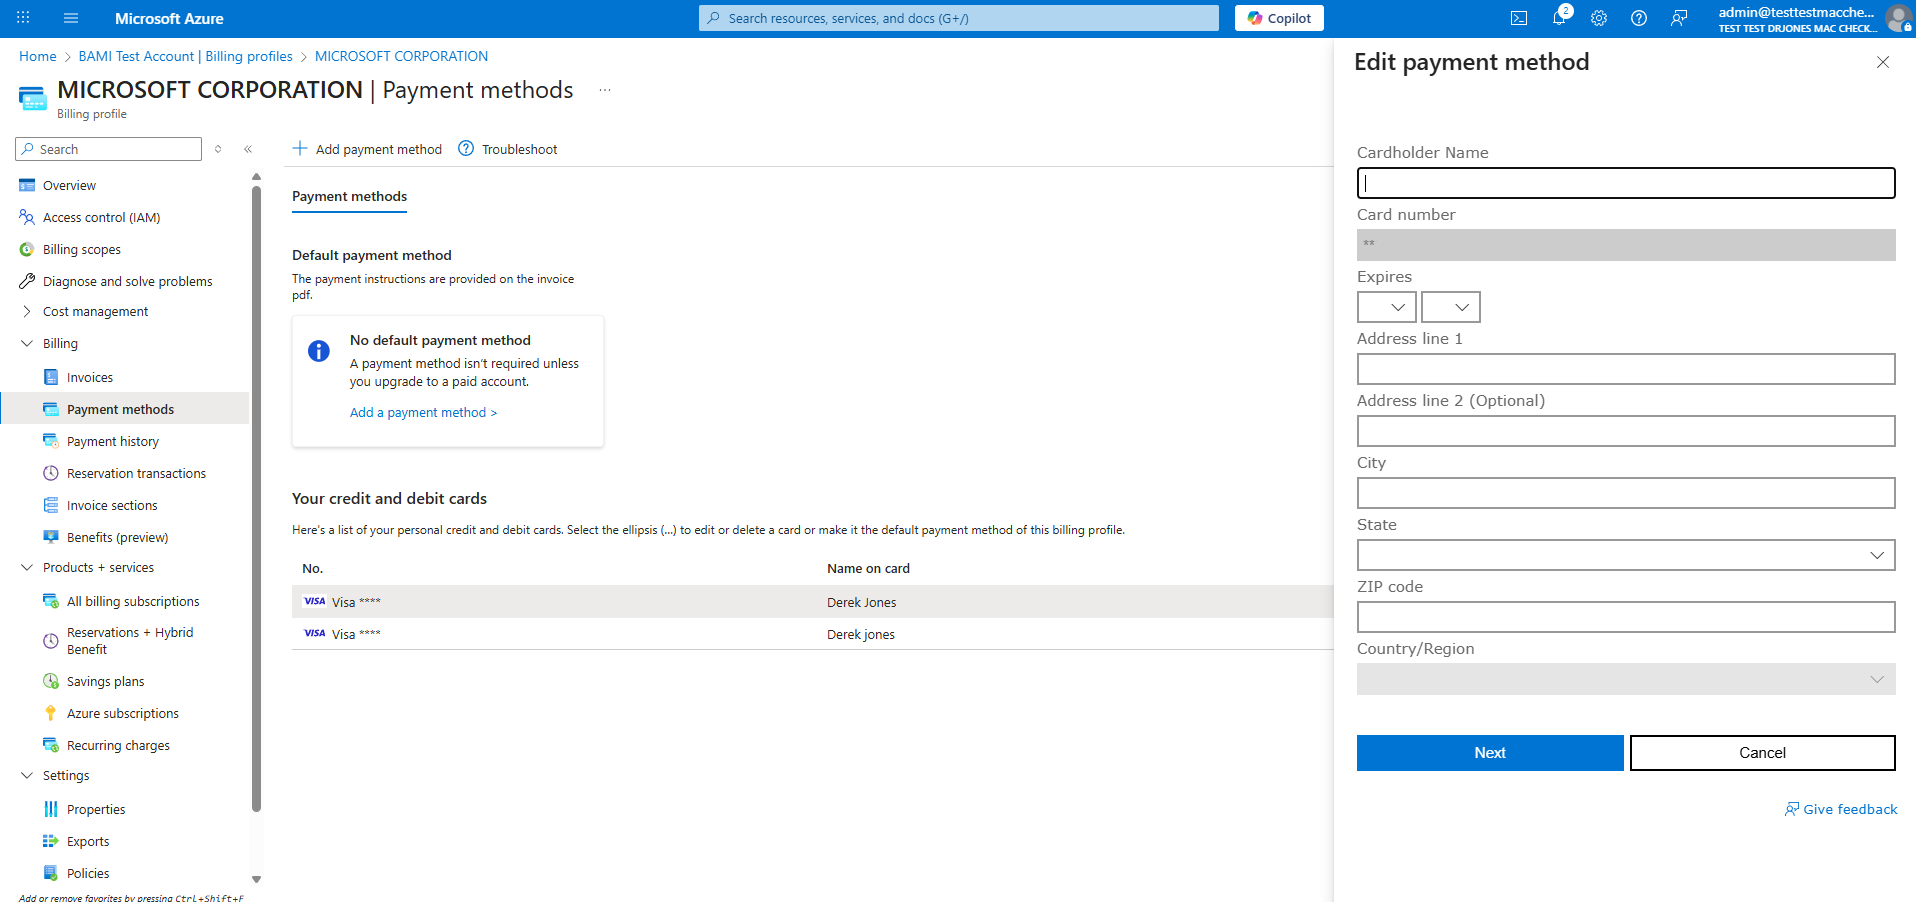The height and width of the screenshot is (902, 1916).
Task: Open the help question mark icon
Action: 1639,18
